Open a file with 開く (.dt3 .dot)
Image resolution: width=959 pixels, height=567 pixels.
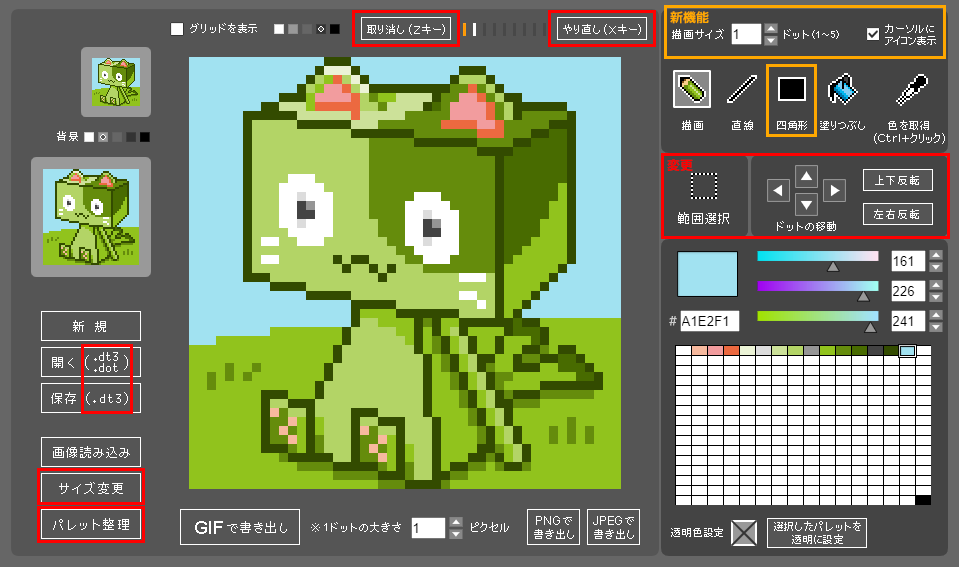[x=91, y=362]
